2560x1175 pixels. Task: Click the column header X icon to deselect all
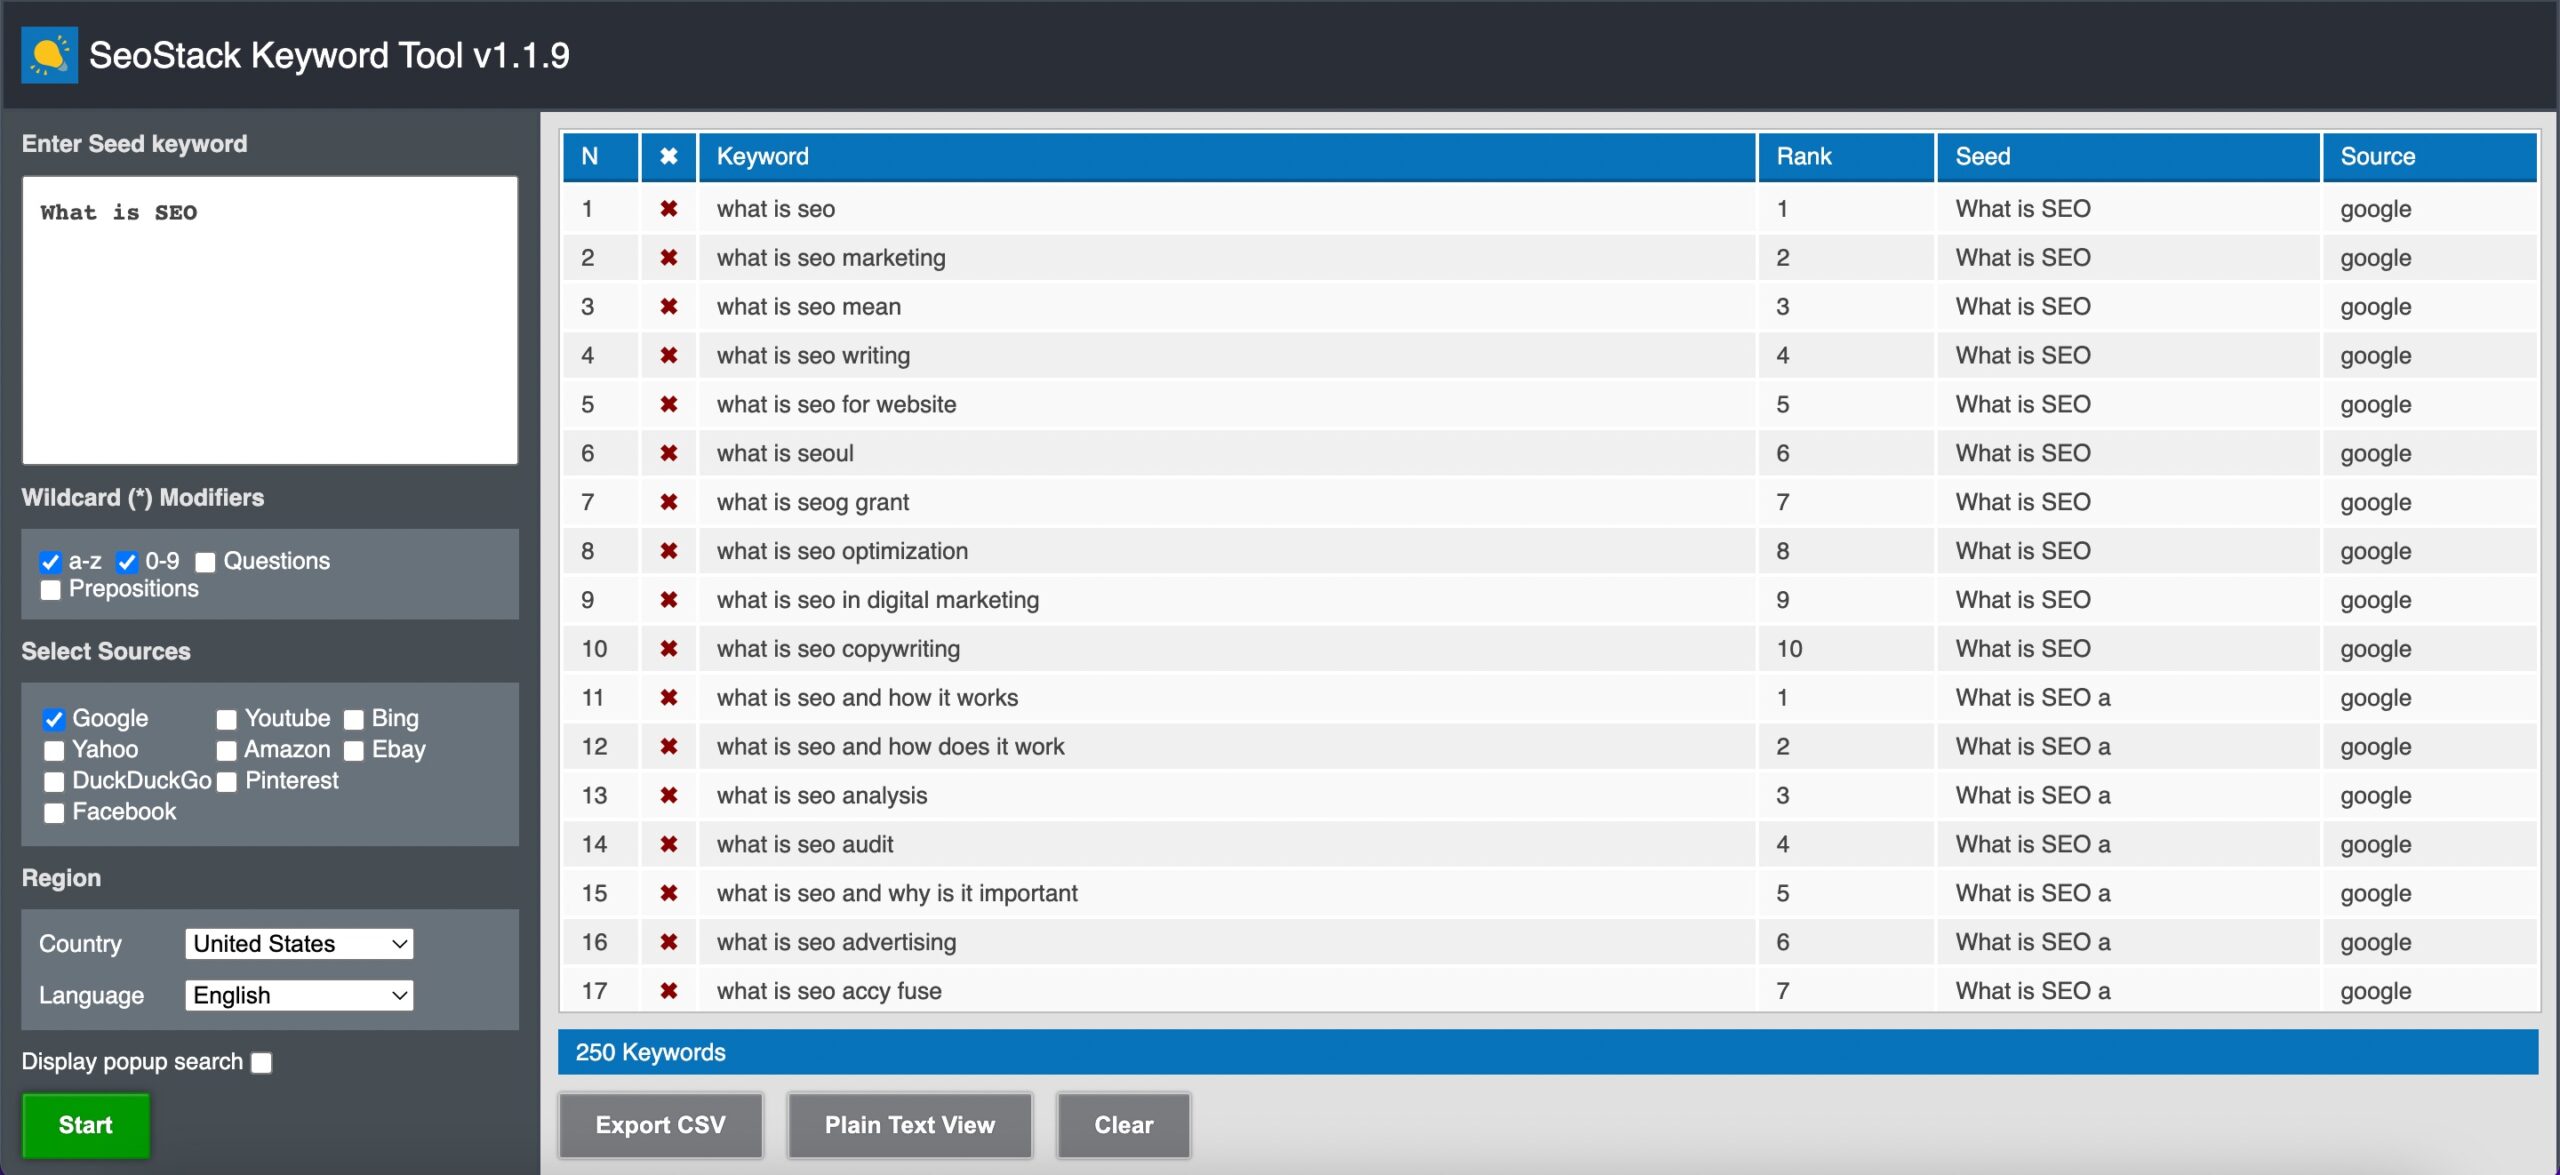tap(669, 157)
